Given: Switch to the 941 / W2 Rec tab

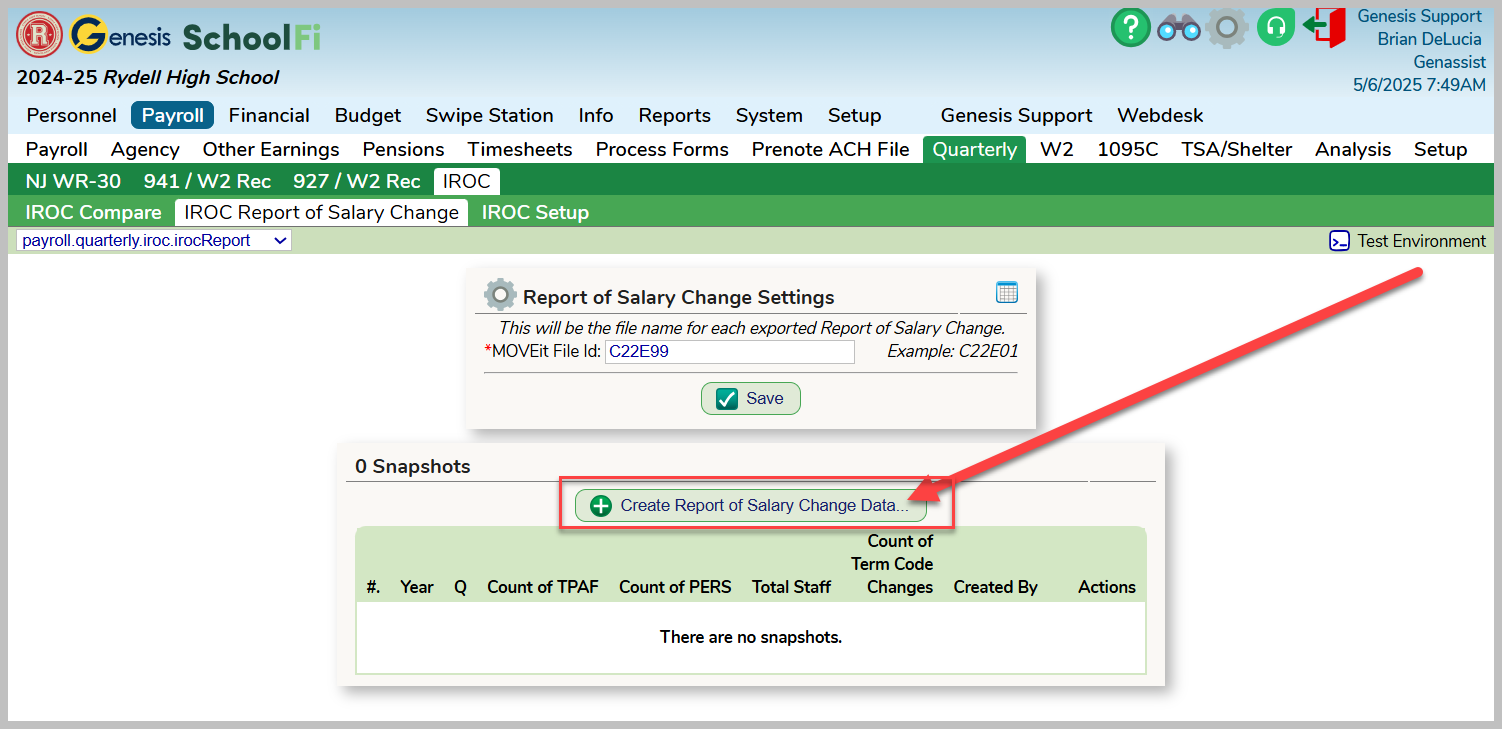Looking at the screenshot, I should tap(207, 182).
